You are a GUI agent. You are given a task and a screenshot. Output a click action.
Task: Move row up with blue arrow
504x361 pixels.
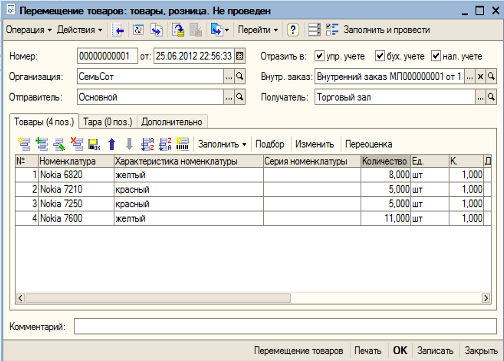coord(112,144)
